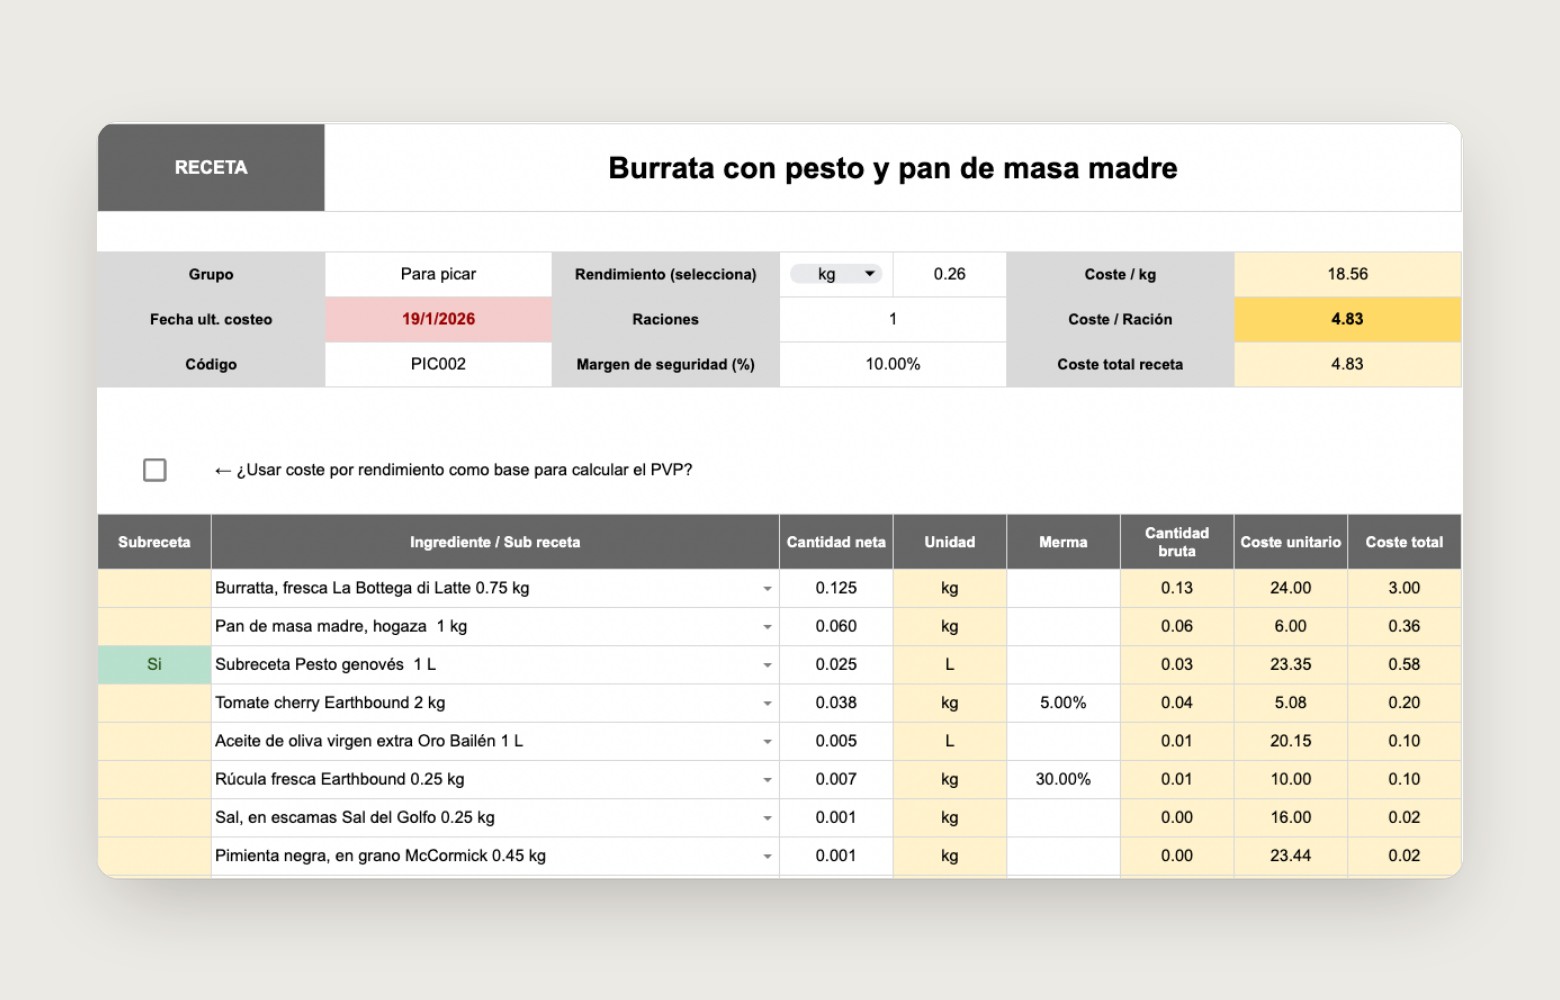The height and width of the screenshot is (1000, 1560).
Task: Expand the Subreceta Pesto genovés dropdown arrow
Action: pos(767,665)
